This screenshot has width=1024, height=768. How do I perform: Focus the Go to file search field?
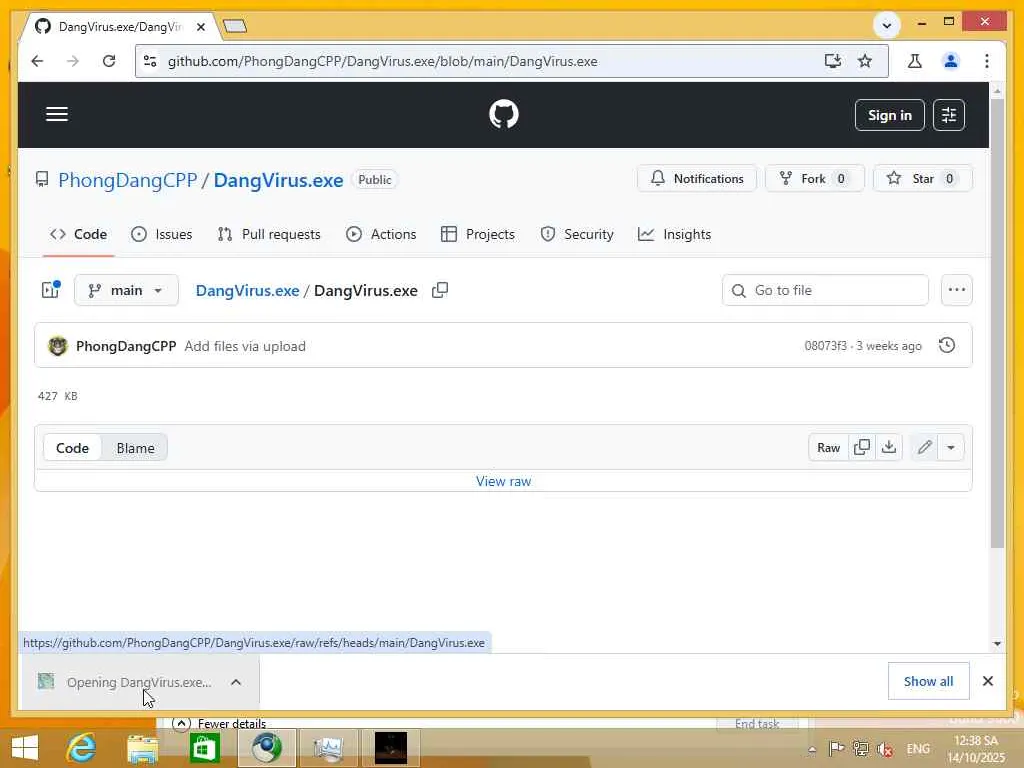pyautogui.click(x=825, y=290)
